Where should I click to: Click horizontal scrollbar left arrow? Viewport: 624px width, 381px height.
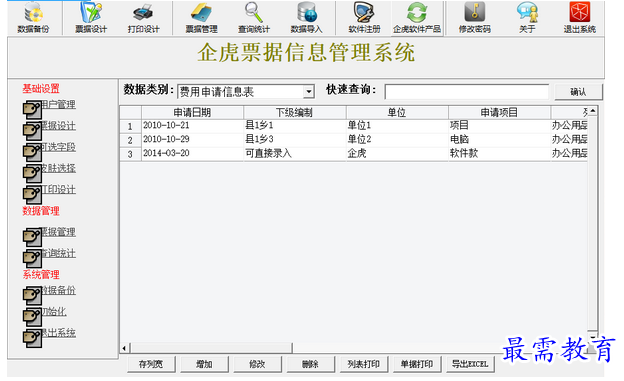click(x=125, y=348)
